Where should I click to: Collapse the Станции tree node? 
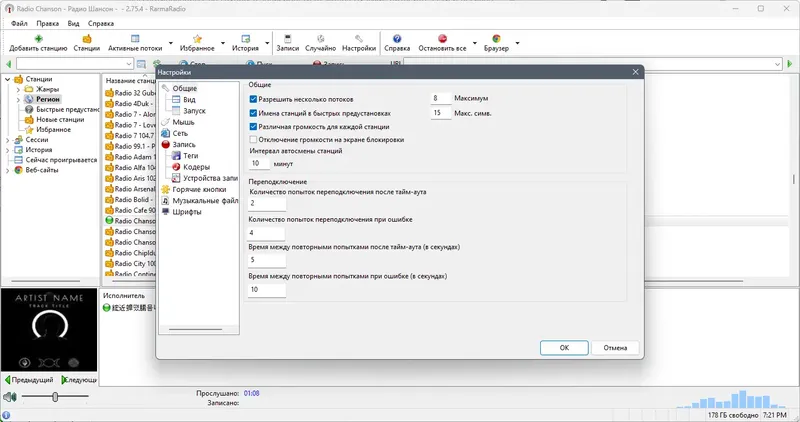(8, 79)
